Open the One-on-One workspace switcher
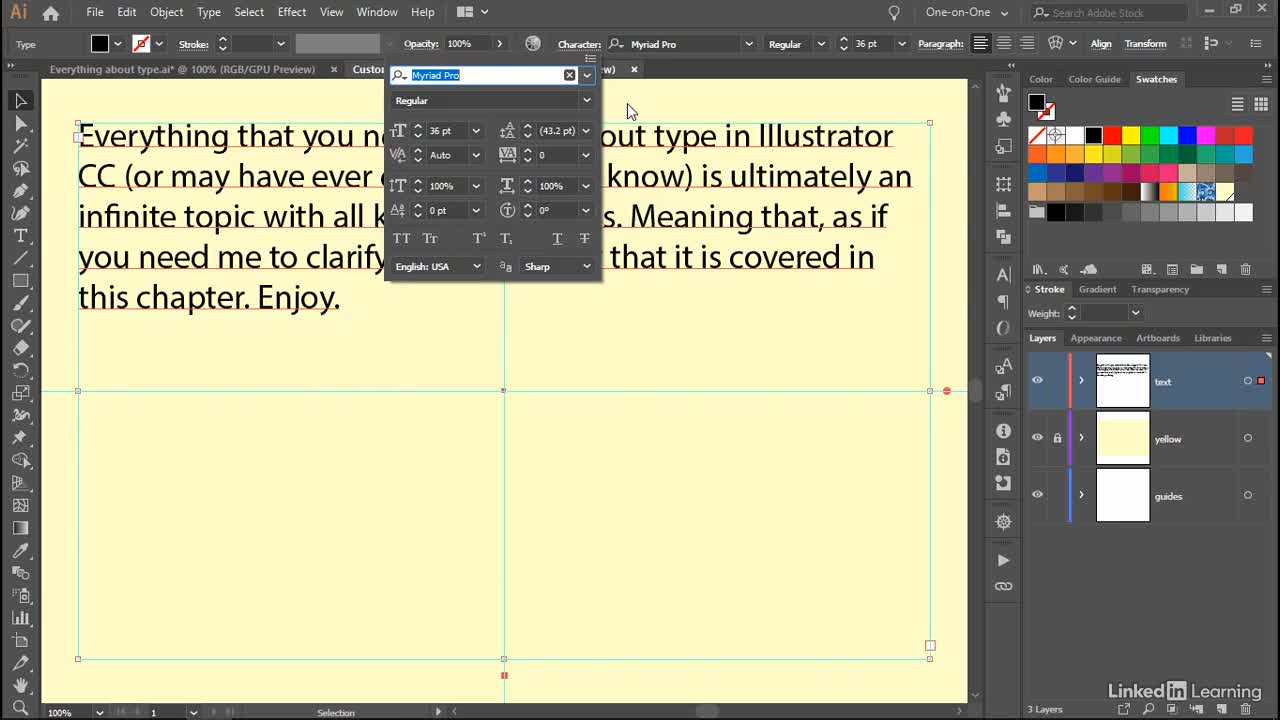Image resolution: width=1280 pixels, height=720 pixels. (966, 12)
